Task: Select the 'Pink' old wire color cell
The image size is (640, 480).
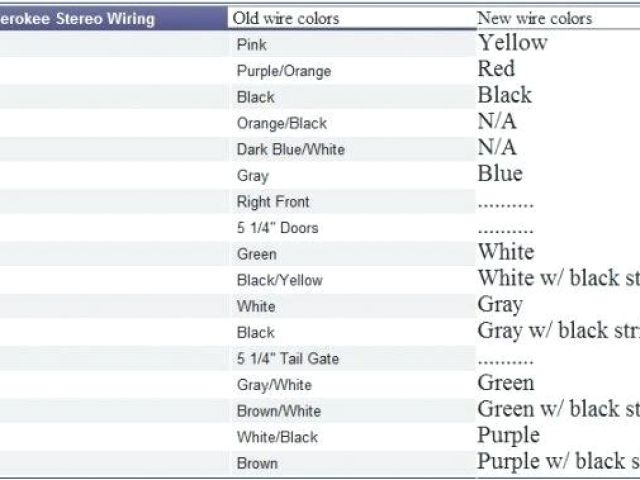Action: [x=252, y=45]
